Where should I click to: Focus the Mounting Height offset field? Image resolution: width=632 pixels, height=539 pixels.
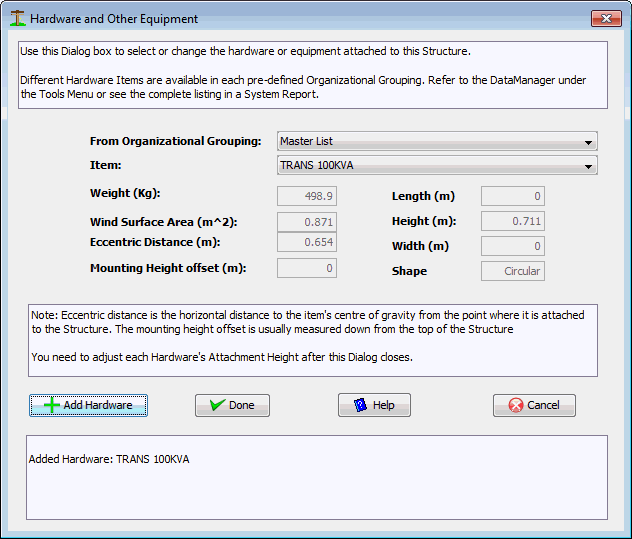(x=307, y=268)
